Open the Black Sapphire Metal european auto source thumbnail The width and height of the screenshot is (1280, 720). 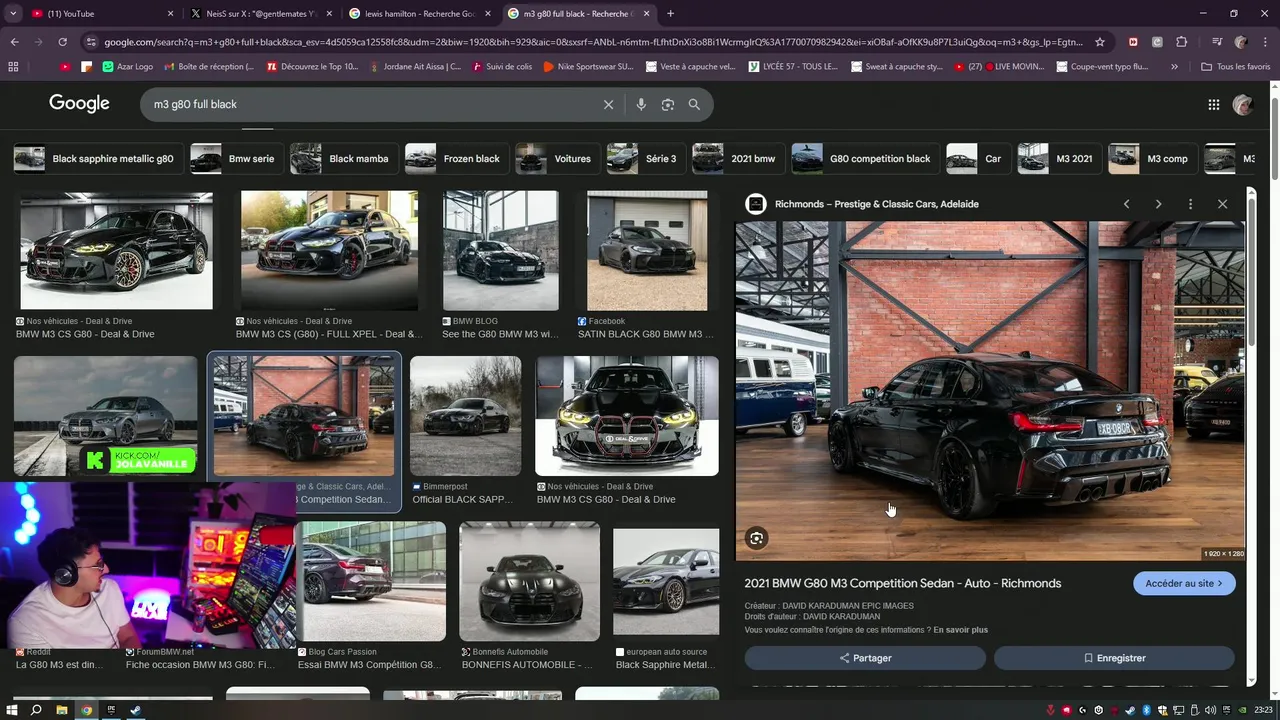tap(665, 581)
